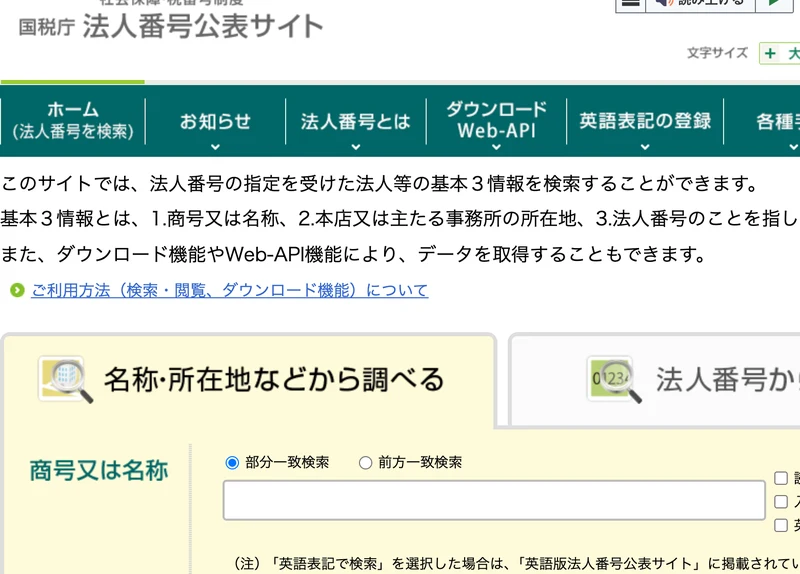Open the read-aloud hamburger menu icon
Viewport: 800px width, 574px height.
click(631, 4)
